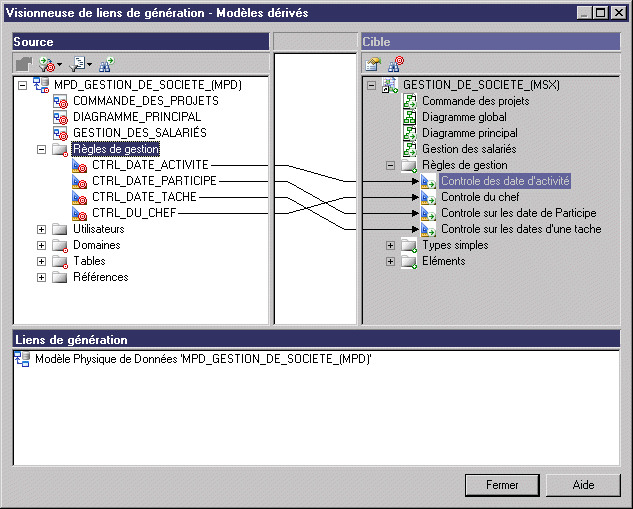Select the Modèle Physique de Données link entry
633x509 pixels.
tap(202, 358)
